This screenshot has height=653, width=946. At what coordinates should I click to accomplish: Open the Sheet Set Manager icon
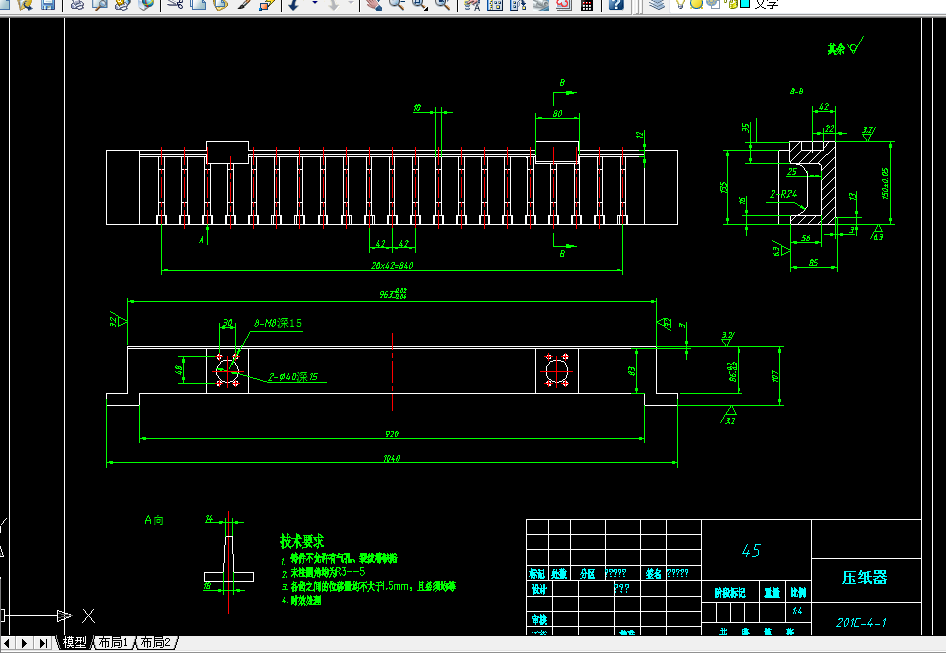point(541,4)
